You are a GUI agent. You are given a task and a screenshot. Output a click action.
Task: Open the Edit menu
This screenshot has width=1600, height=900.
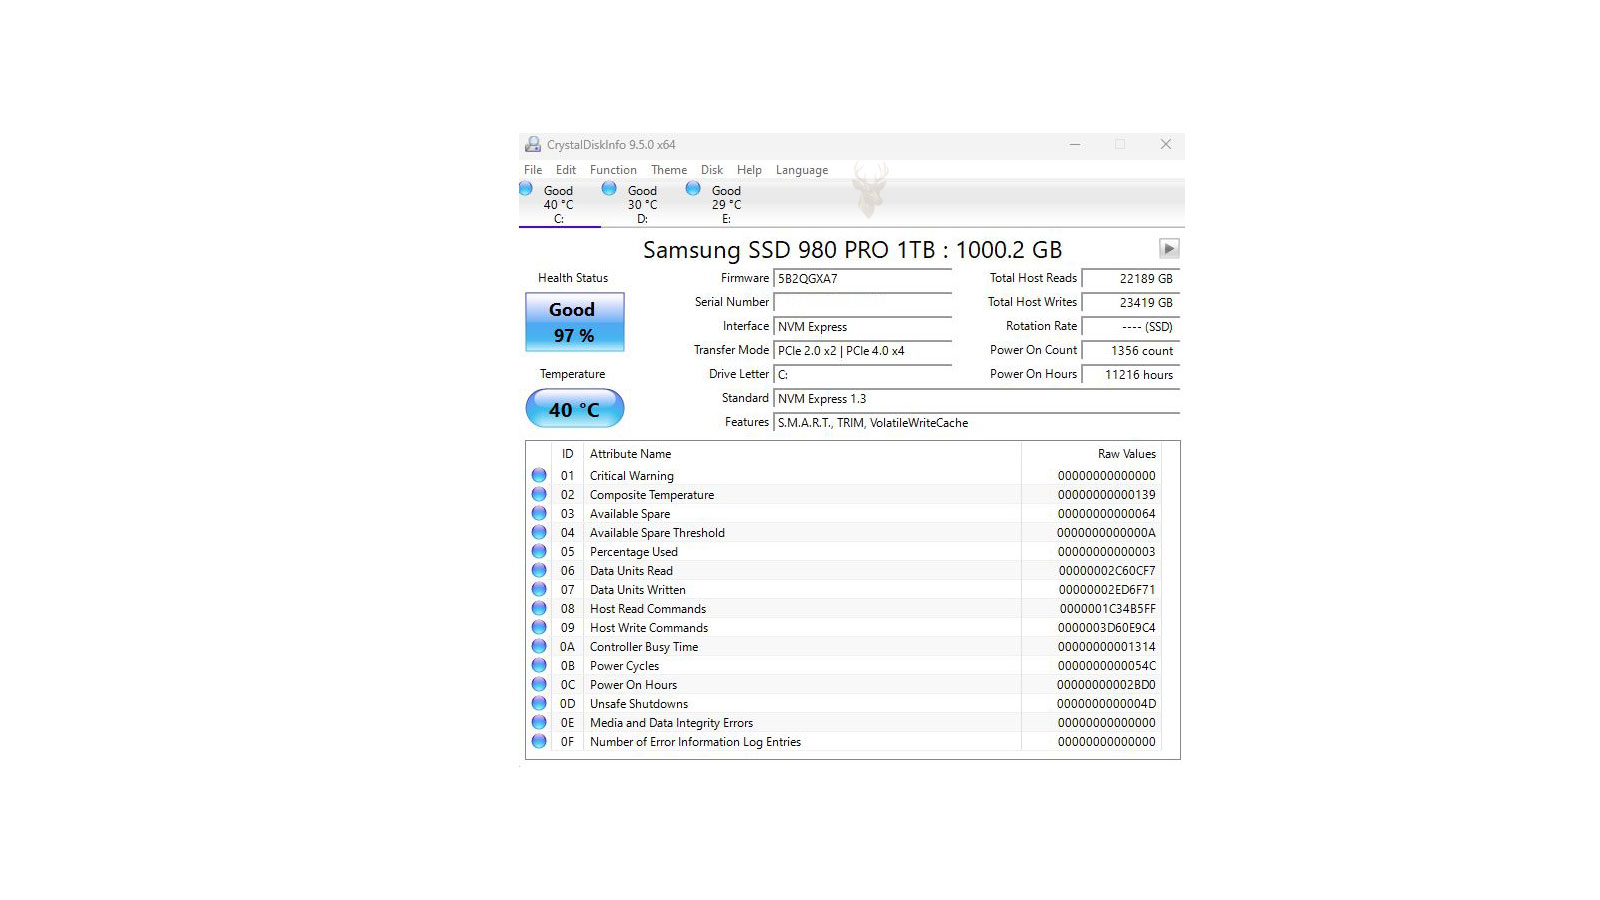coord(566,170)
